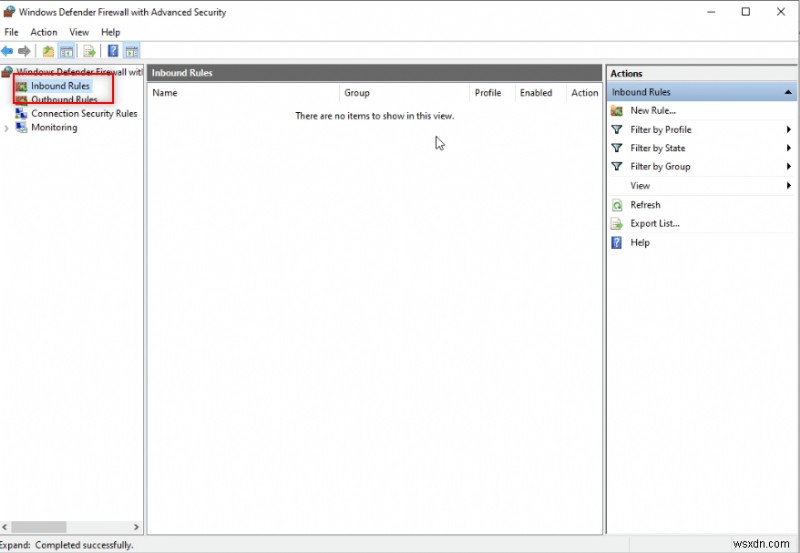800x553 pixels.
Task: Click the New Rule icon in Actions
Action: (x=617, y=111)
